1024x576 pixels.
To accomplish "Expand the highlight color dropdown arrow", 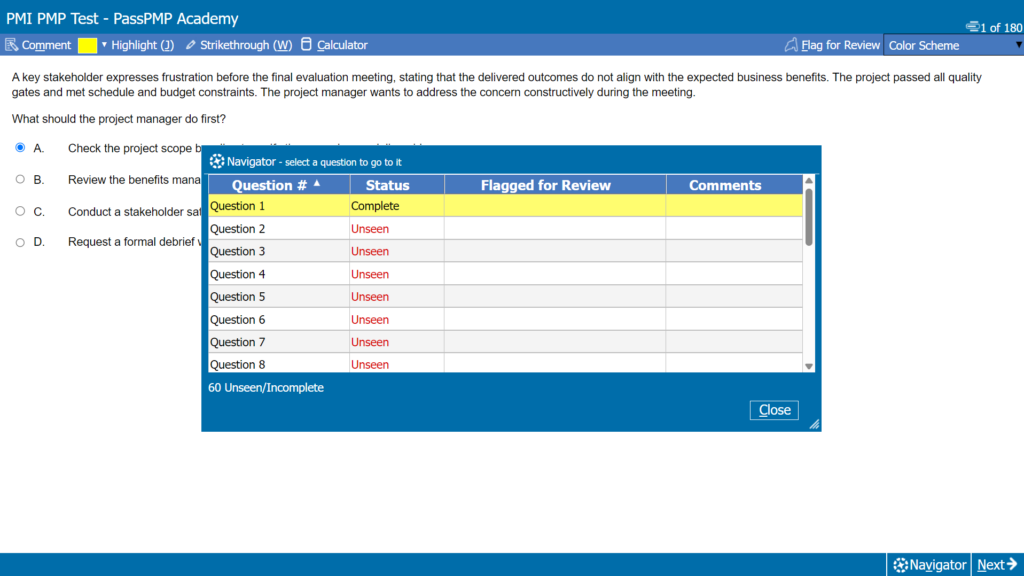I will [104, 45].
